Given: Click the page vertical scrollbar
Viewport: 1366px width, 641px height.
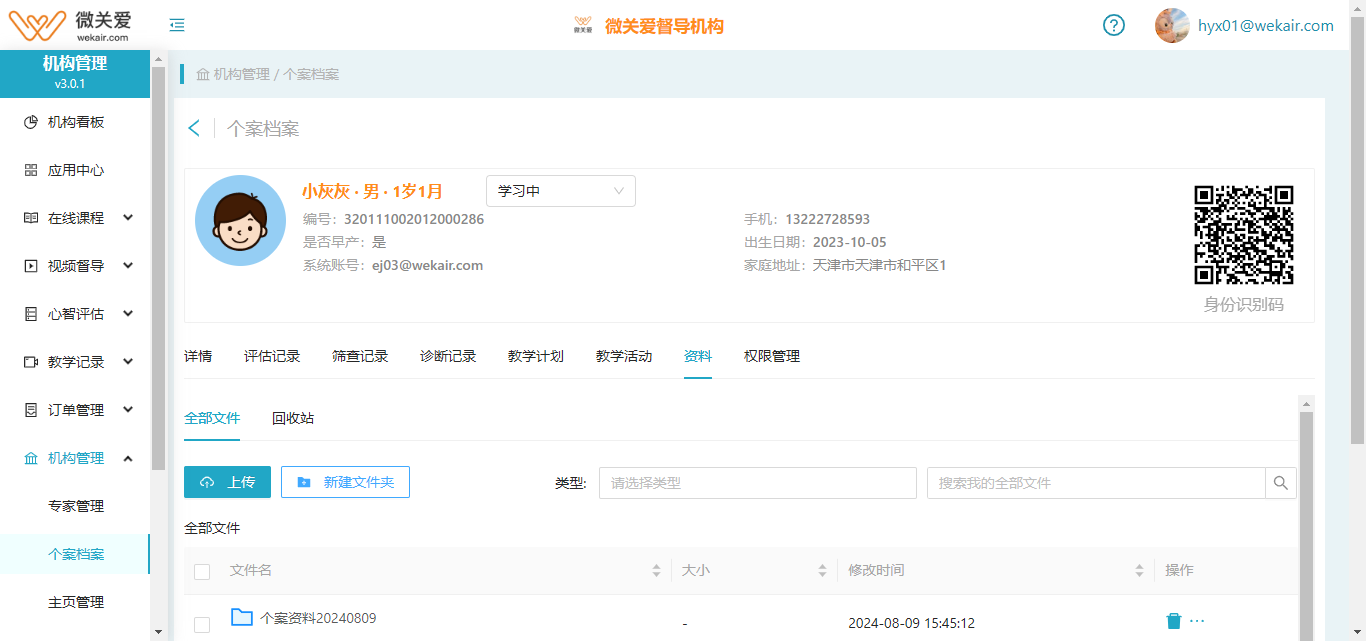Looking at the screenshot, I should [1357, 230].
